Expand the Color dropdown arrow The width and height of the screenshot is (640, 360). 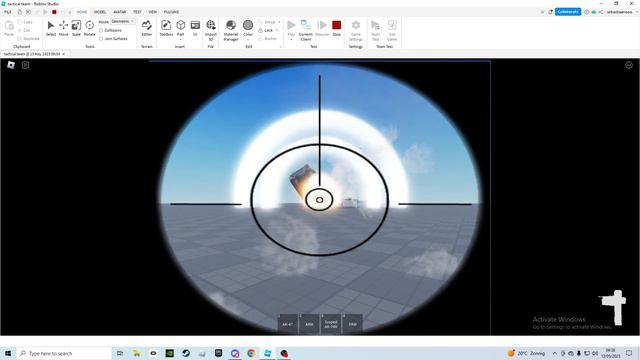coord(248,40)
